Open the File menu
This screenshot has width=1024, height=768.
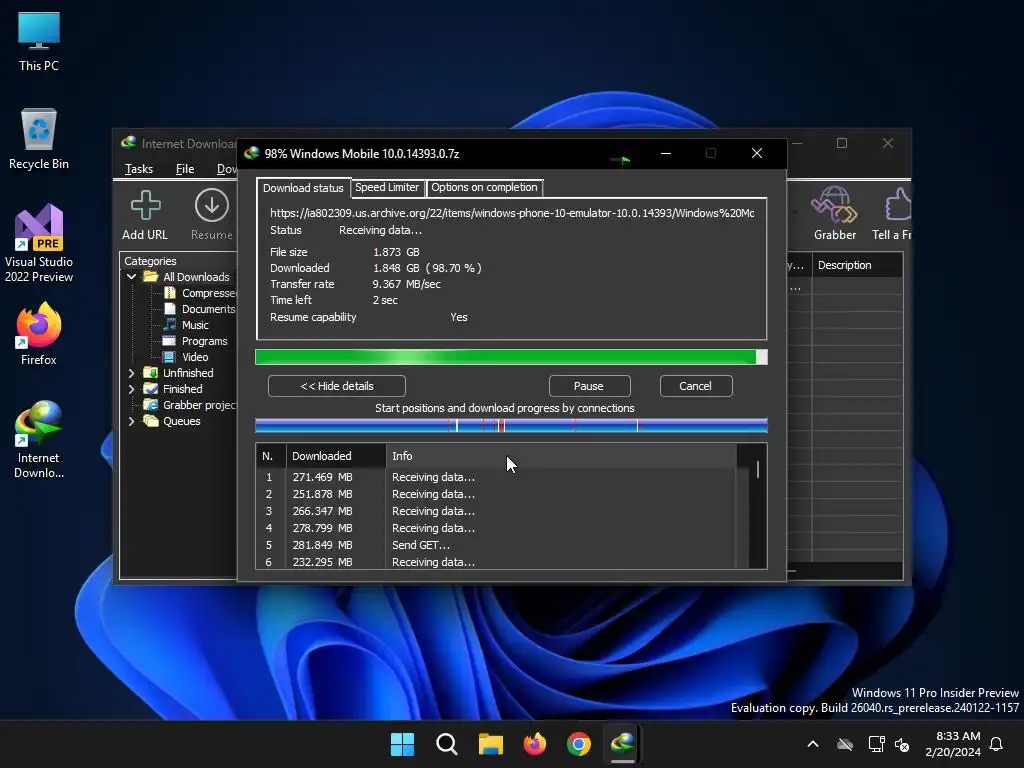(x=185, y=169)
